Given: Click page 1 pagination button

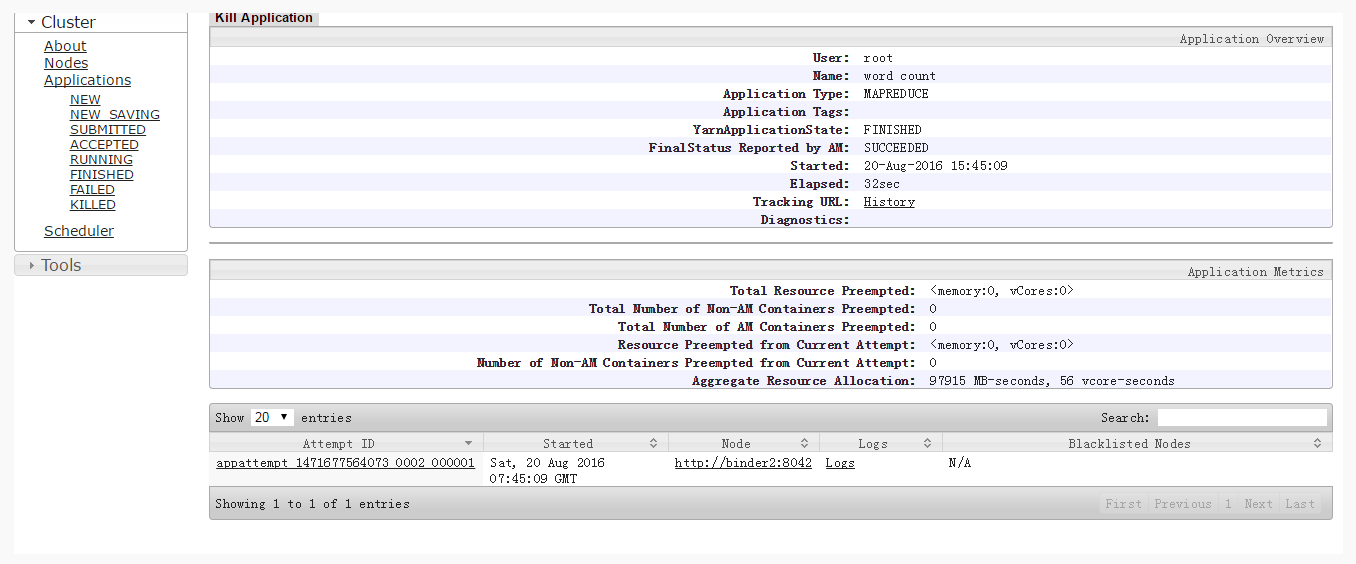Looking at the screenshot, I should pyautogui.click(x=1228, y=504).
